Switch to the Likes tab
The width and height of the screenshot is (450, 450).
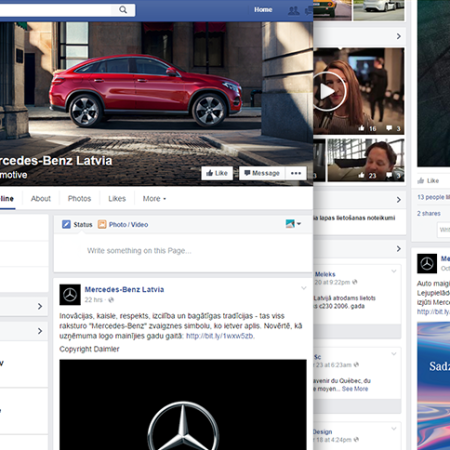coord(117,199)
